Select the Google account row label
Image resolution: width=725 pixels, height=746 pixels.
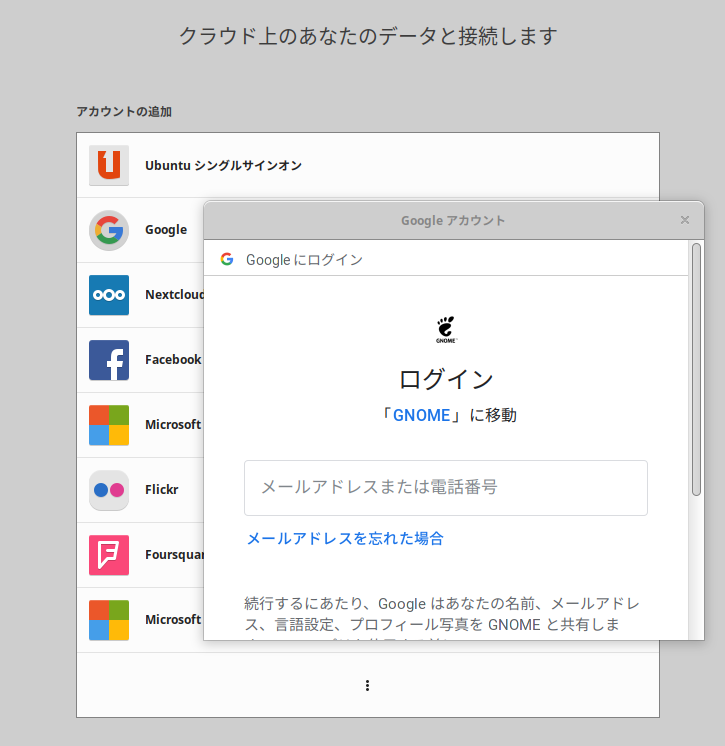[166, 230]
